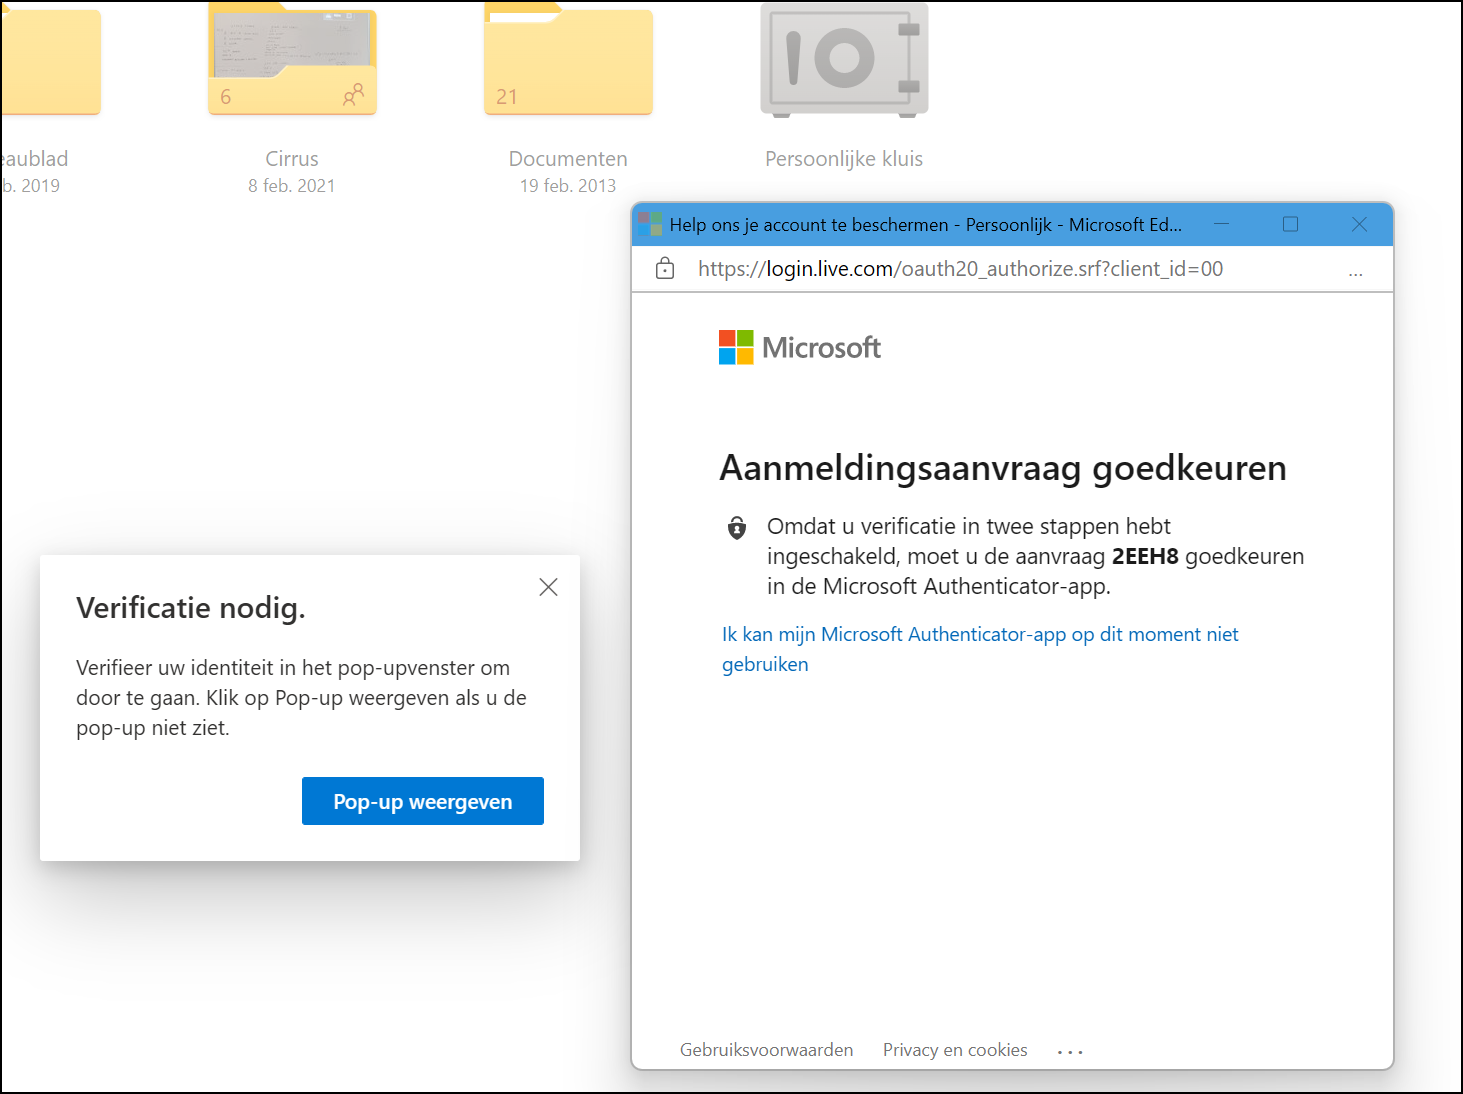Close the Verificatie nodig dialog
Viewport: 1463px width, 1094px height.
tap(548, 587)
